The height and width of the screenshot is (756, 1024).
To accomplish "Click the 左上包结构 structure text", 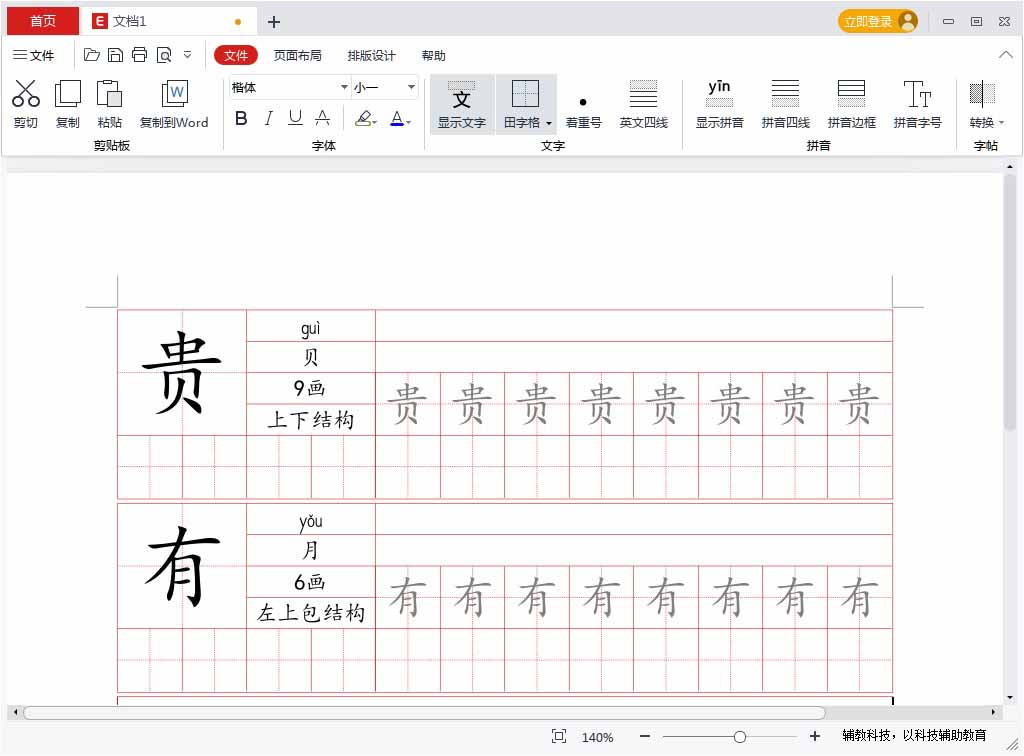I will click(311, 613).
